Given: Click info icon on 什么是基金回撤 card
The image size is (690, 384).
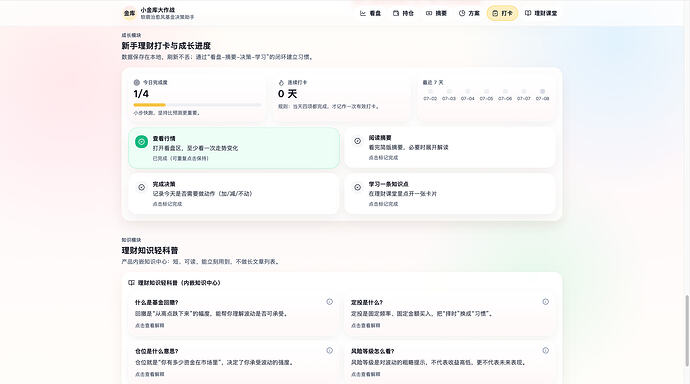Looking at the screenshot, I should click(x=330, y=302).
